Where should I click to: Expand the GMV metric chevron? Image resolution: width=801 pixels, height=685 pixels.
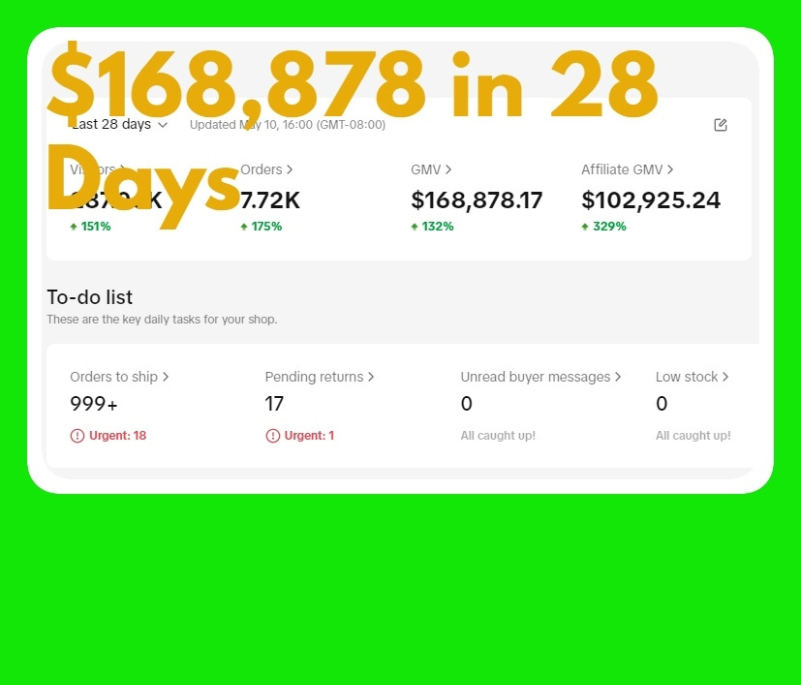[448, 170]
